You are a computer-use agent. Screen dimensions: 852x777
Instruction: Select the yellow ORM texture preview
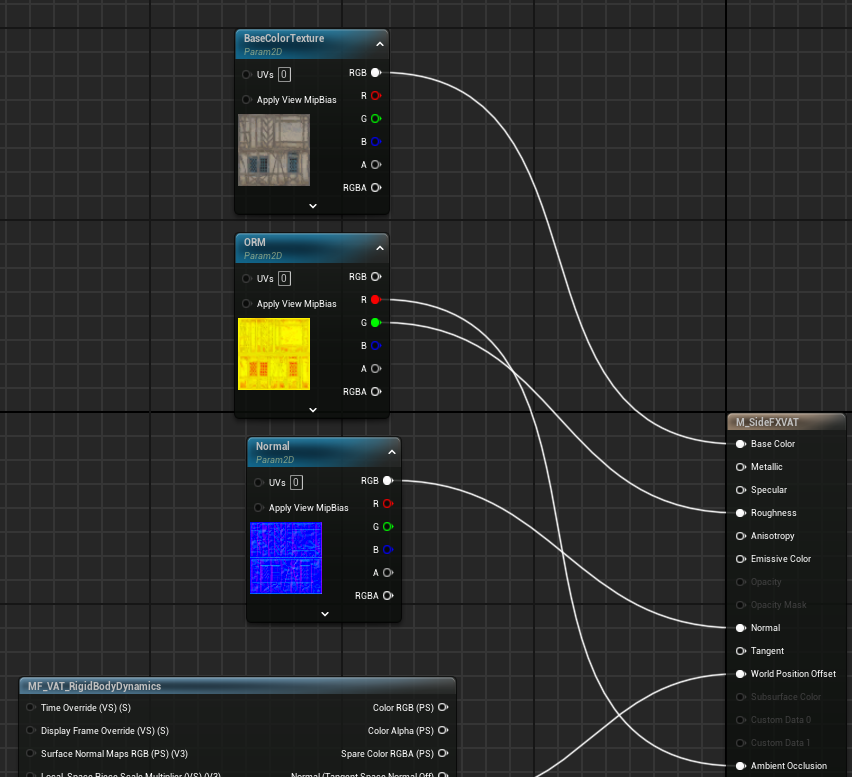pyautogui.click(x=274, y=354)
